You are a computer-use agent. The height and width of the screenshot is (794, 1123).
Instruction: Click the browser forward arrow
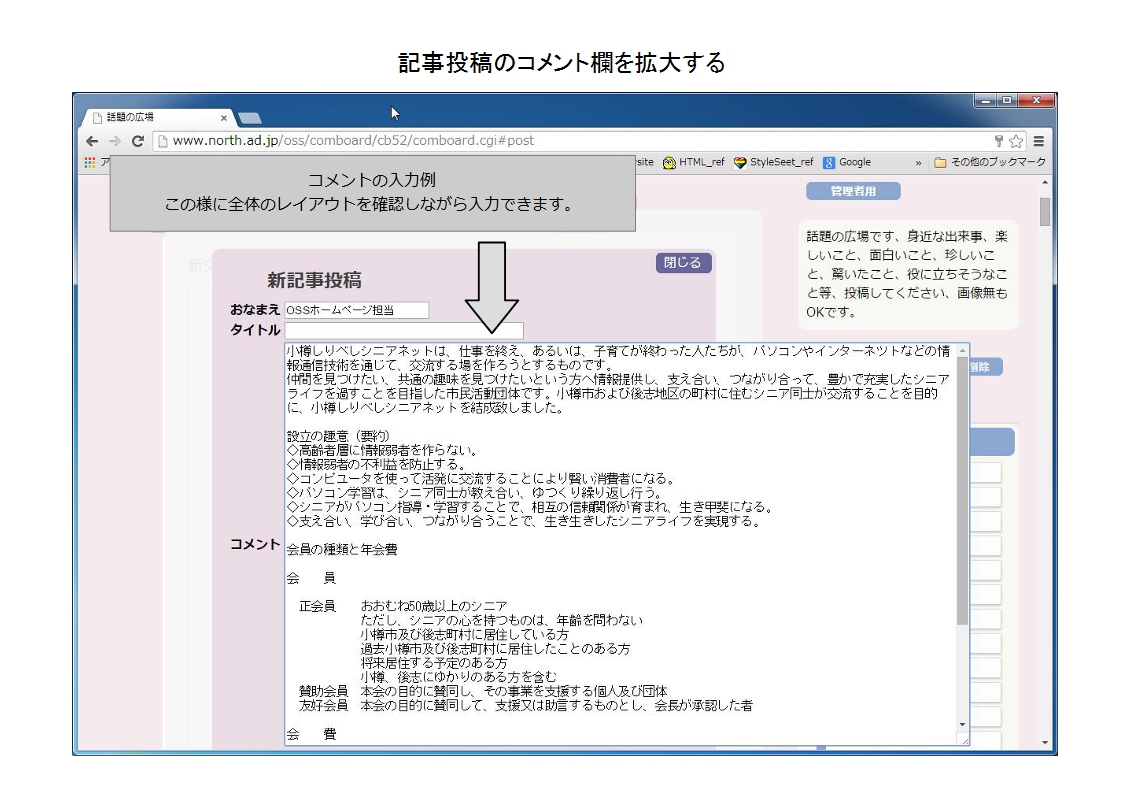point(114,141)
